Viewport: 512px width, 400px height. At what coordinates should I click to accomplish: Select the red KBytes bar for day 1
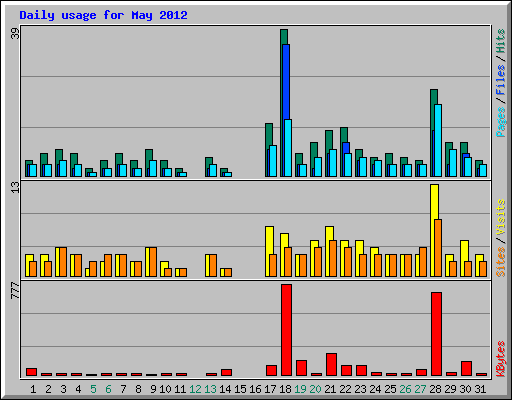[x=31, y=372]
